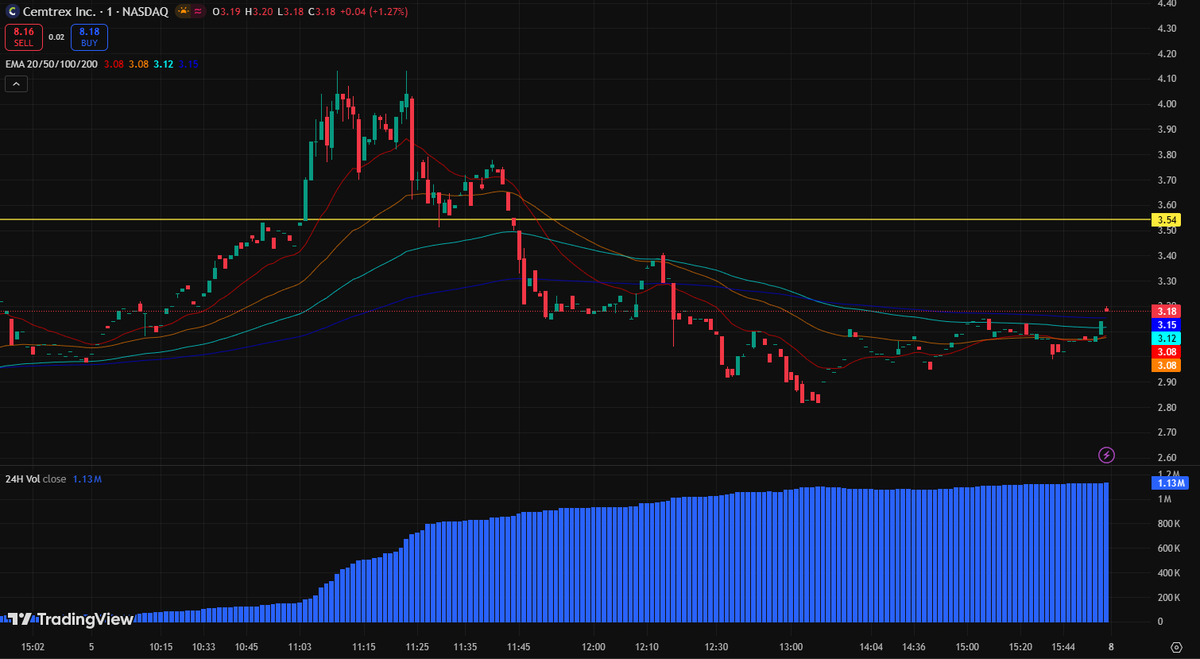The width and height of the screenshot is (1200, 659).
Task: Click the yellow 3.54 price label
Action: pos(1166,220)
